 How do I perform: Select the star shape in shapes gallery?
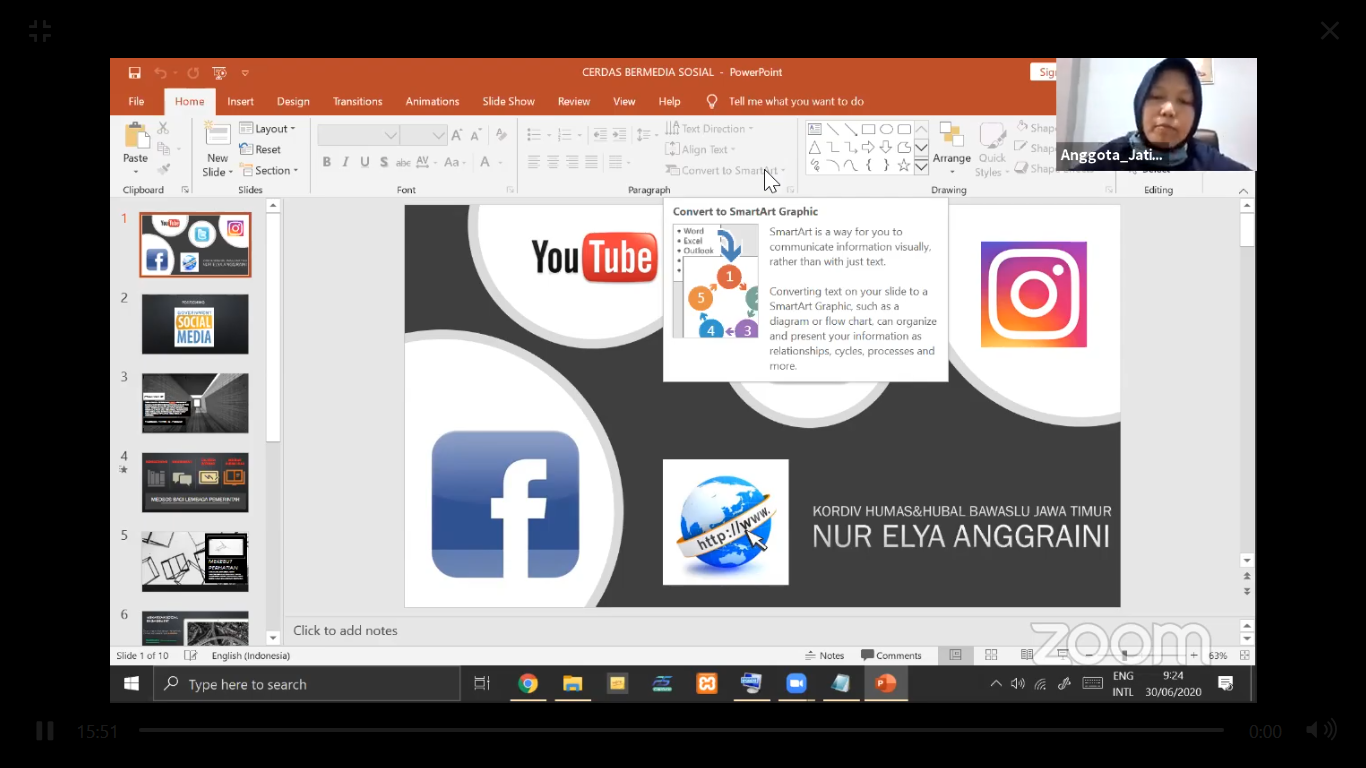(904, 165)
